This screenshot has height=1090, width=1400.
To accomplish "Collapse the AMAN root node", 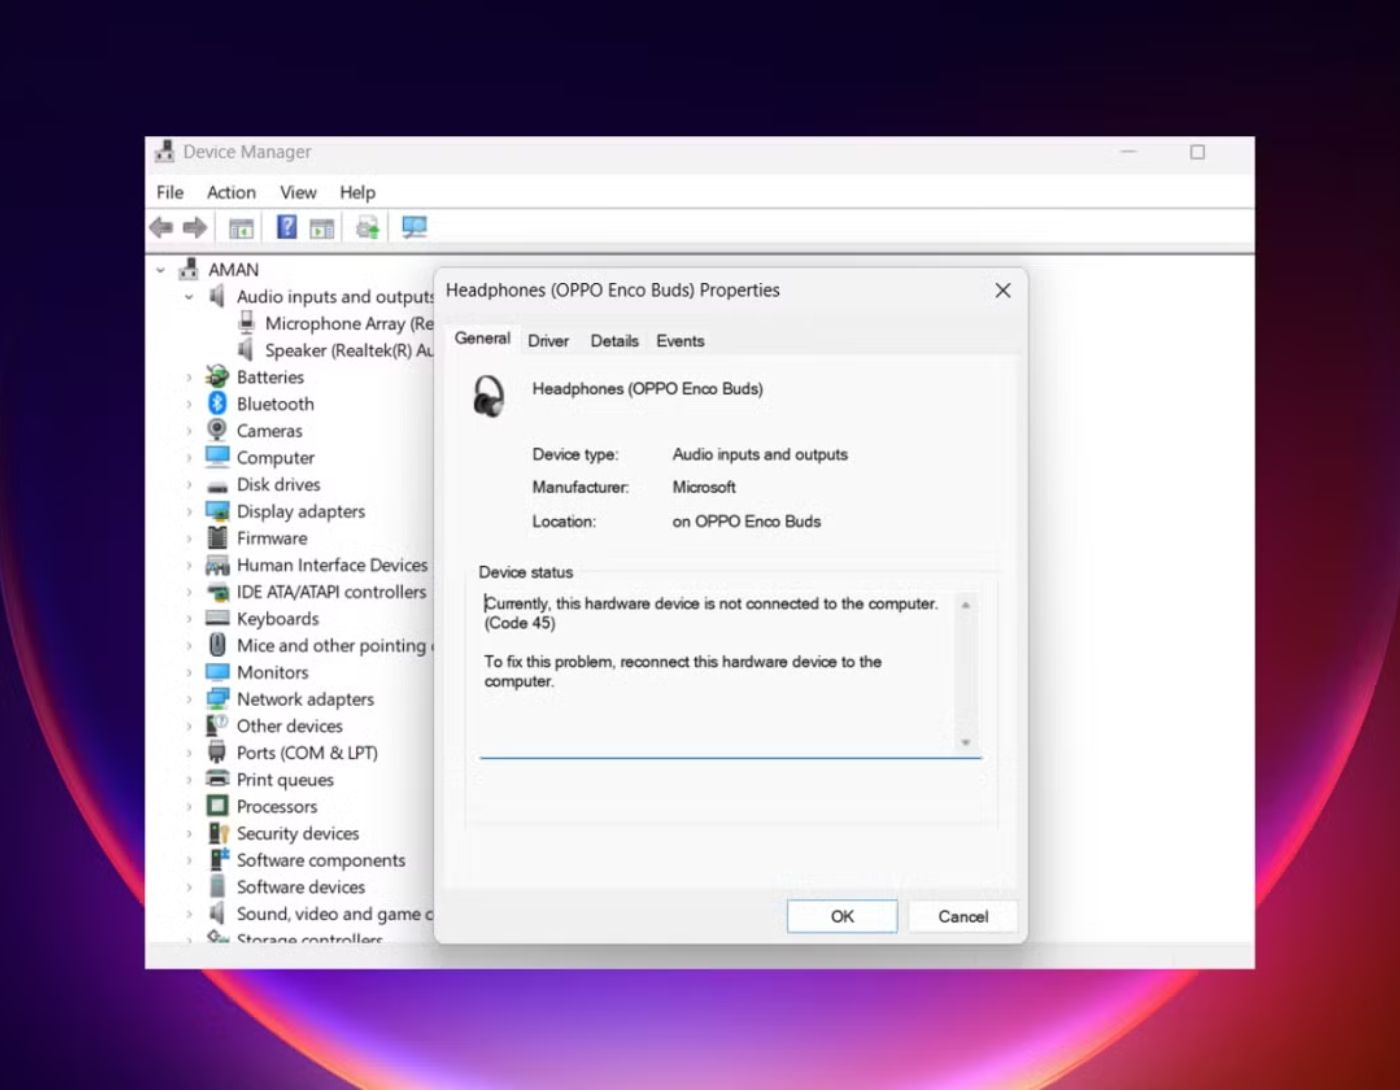I will (x=160, y=270).
